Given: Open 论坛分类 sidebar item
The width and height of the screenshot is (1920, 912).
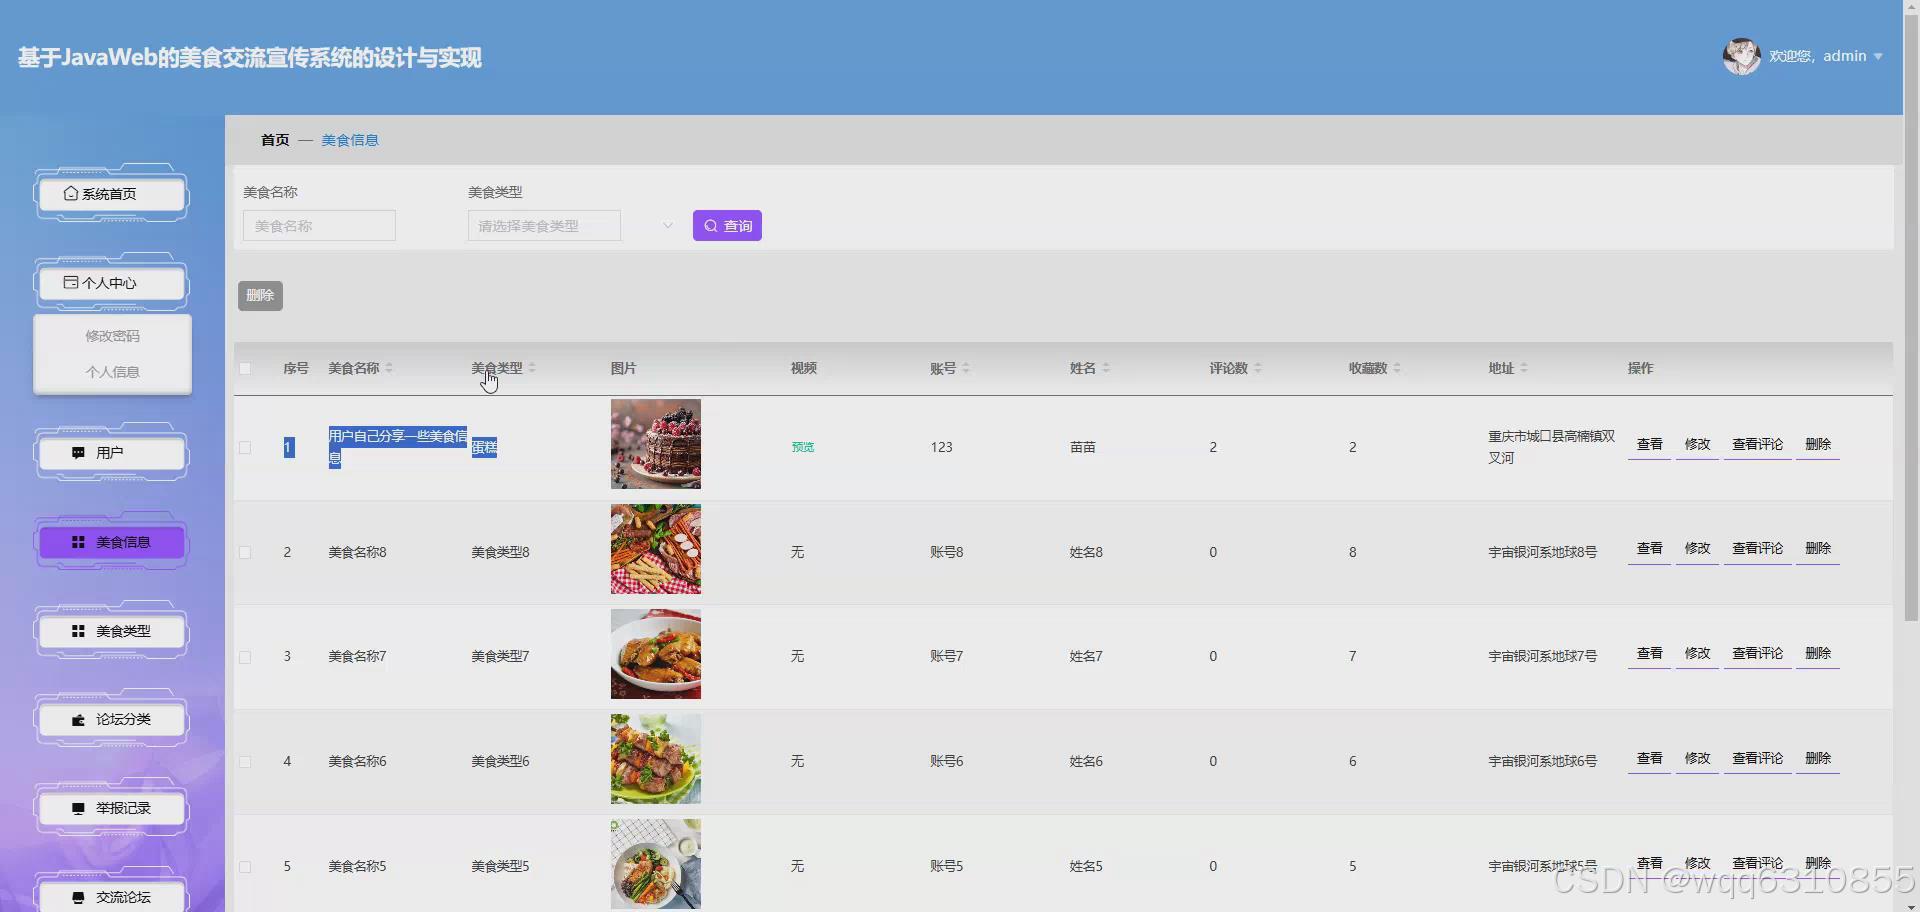Looking at the screenshot, I should (x=111, y=720).
